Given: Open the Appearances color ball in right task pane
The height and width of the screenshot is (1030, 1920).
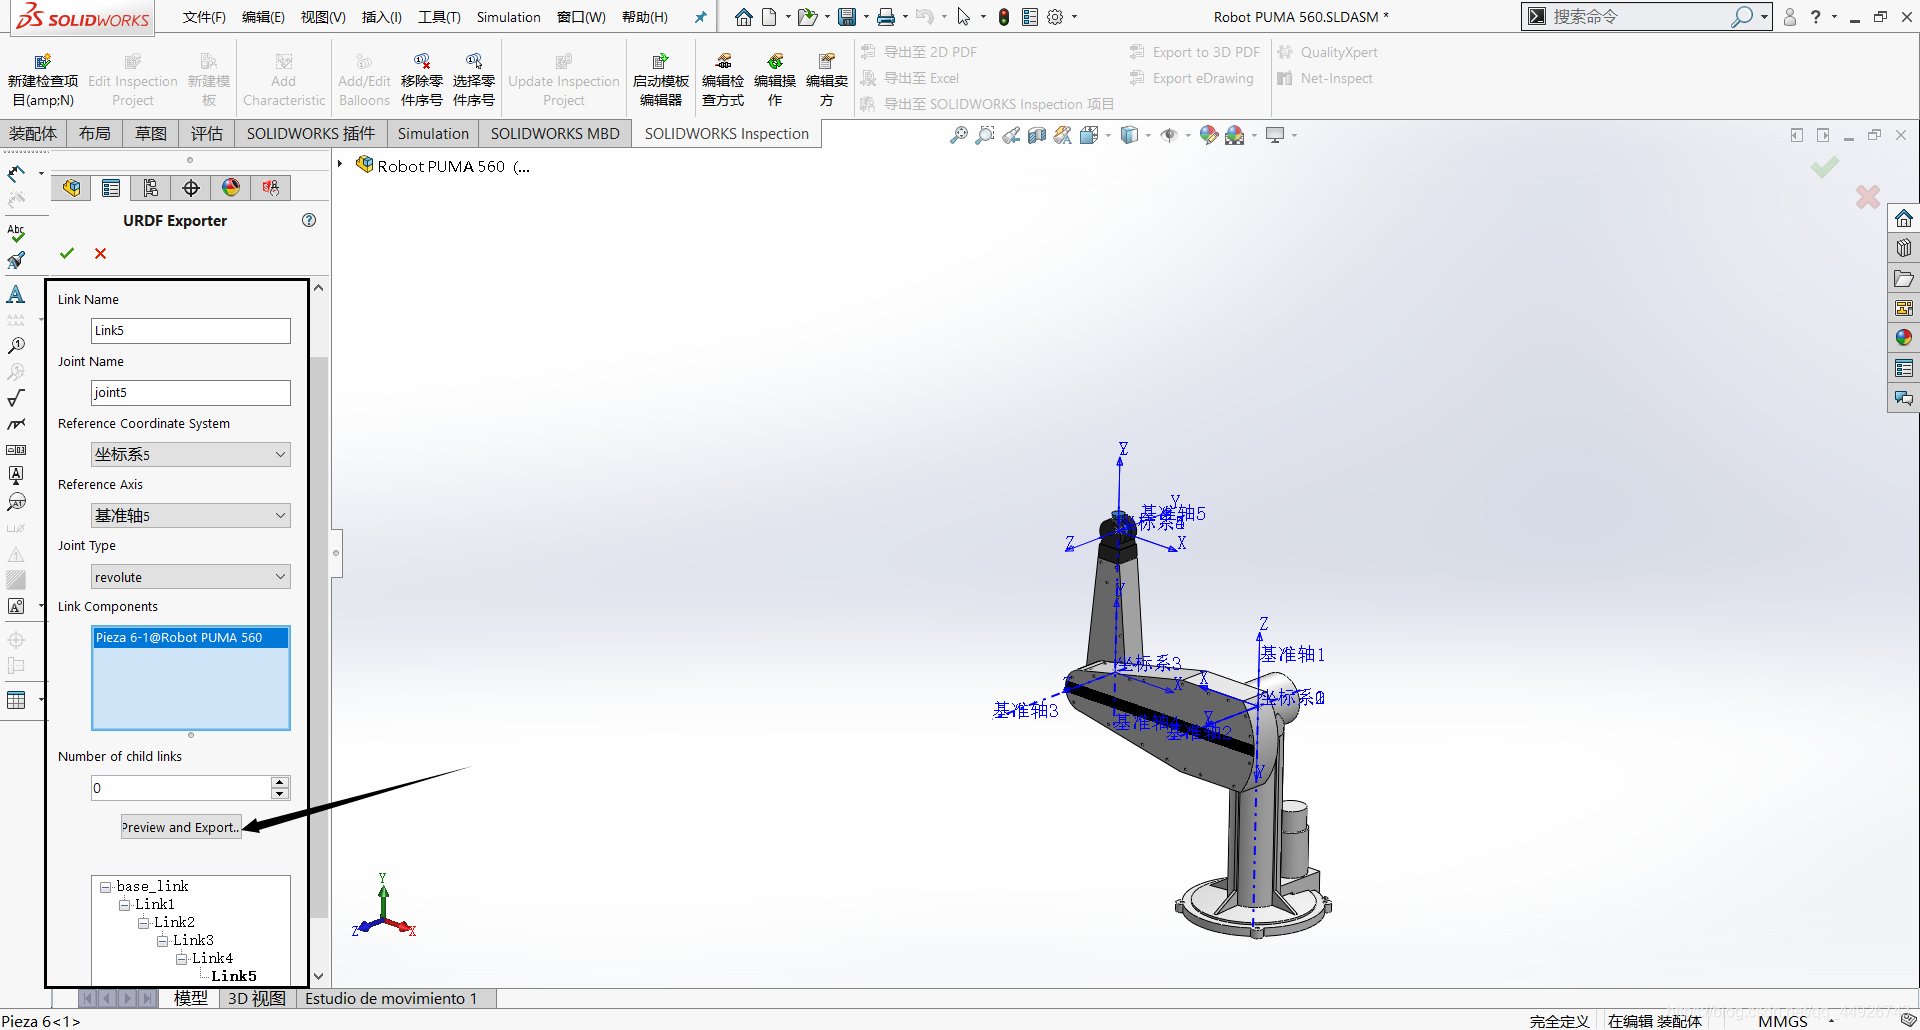Looking at the screenshot, I should [x=1903, y=338].
